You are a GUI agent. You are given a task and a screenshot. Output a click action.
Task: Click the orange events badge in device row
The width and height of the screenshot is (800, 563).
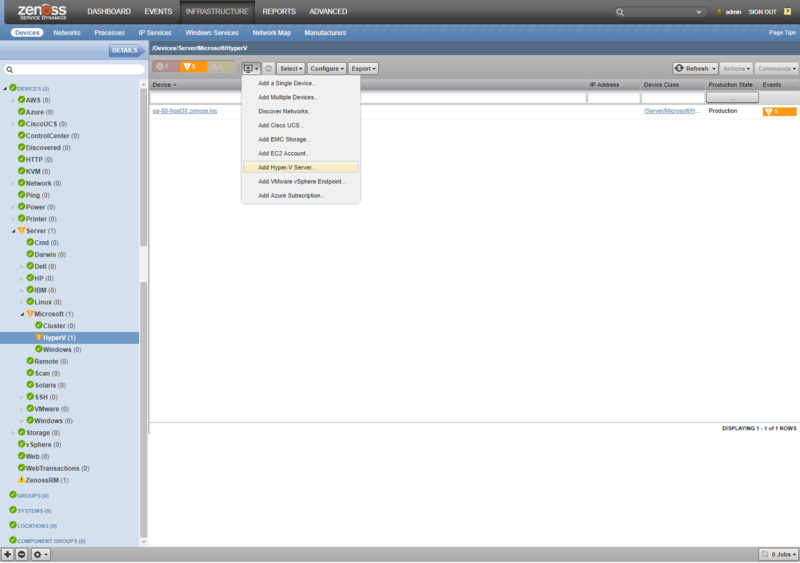coord(779,111)
